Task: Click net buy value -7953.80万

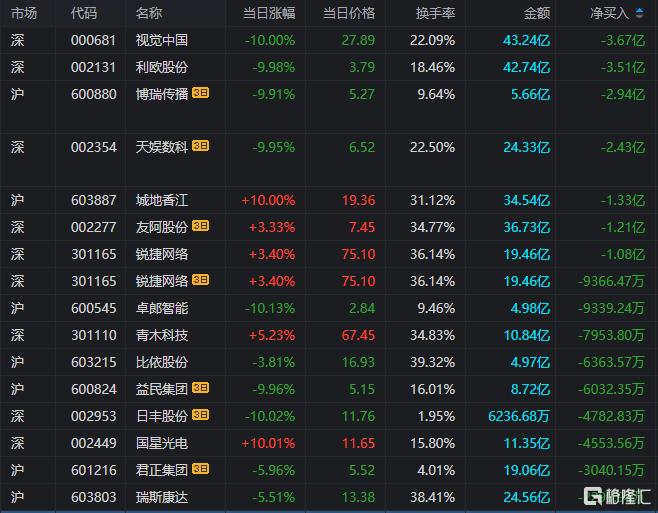Action: pyautogui.click(x=611, y=335)
